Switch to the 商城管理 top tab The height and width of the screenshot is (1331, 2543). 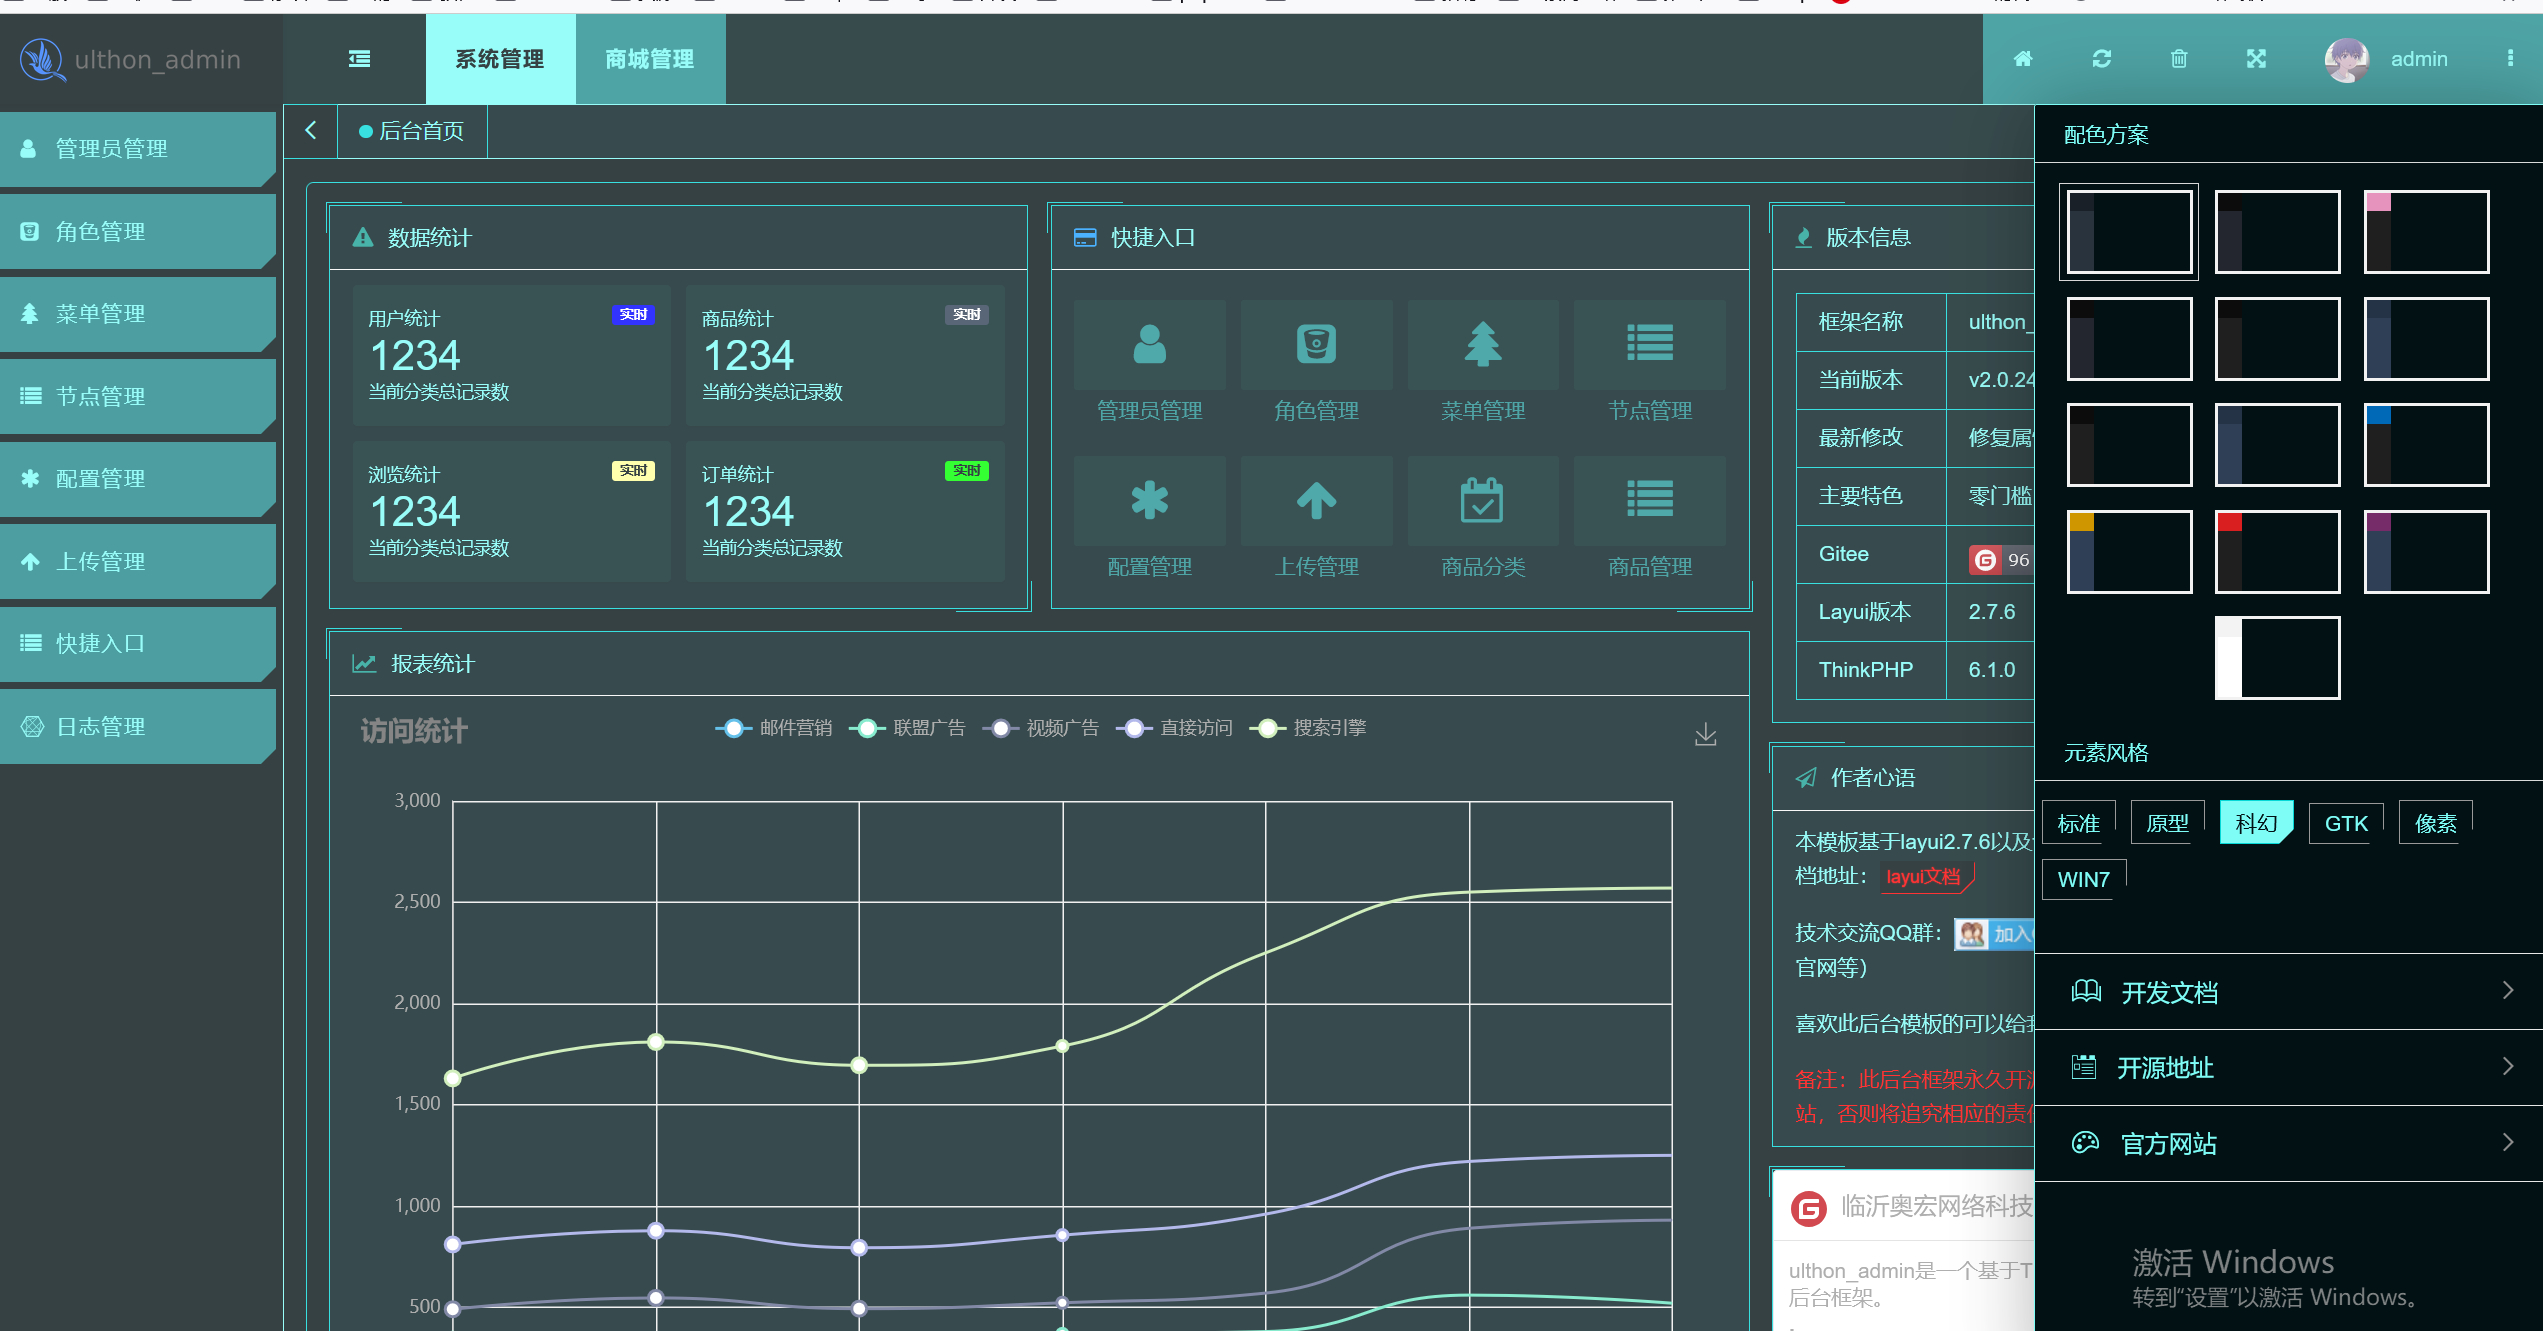(x=650, y=59)
